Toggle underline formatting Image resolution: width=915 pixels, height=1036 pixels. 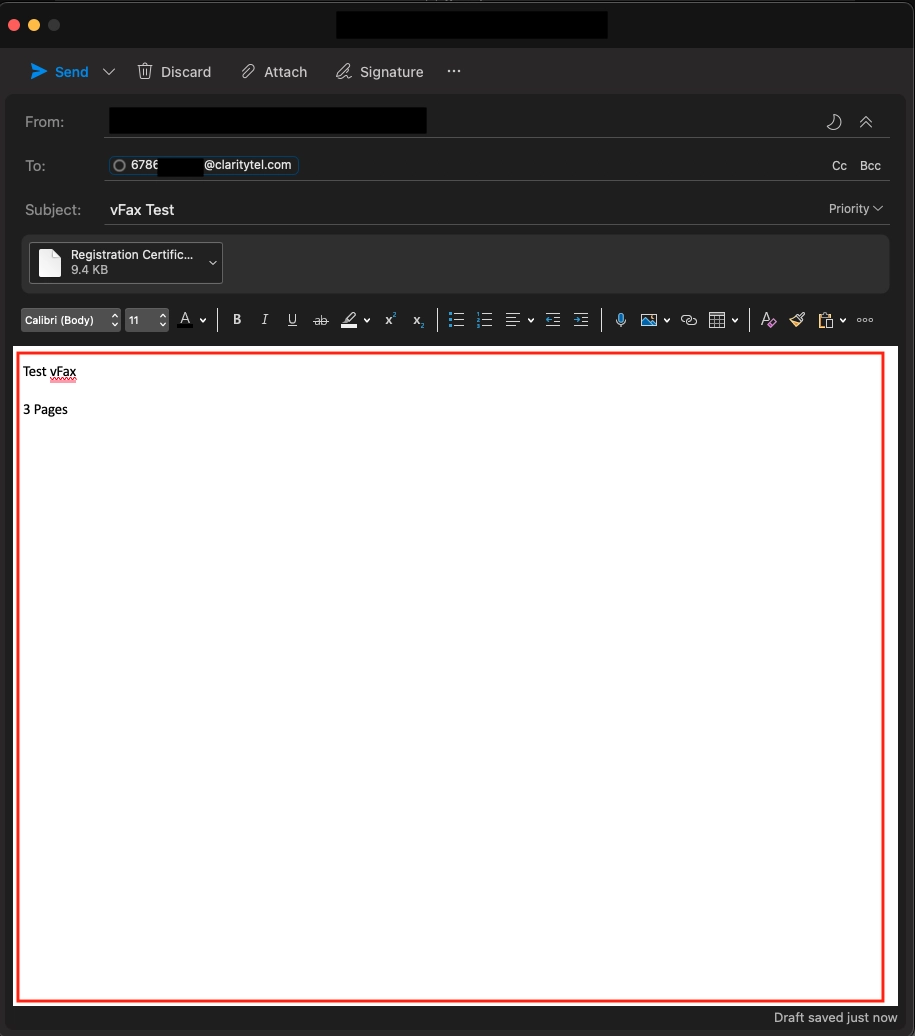coord(292,320)
